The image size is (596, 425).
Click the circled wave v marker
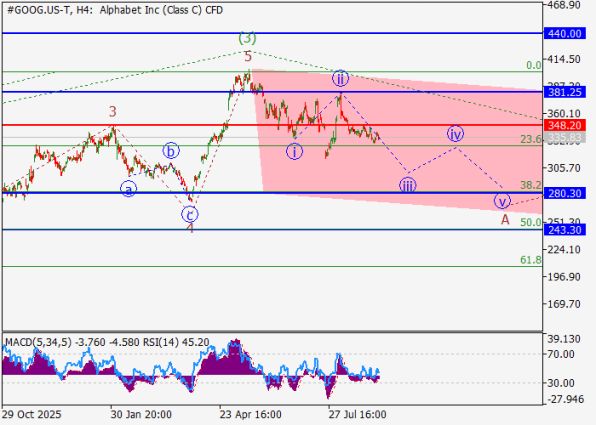coord(502,201)
